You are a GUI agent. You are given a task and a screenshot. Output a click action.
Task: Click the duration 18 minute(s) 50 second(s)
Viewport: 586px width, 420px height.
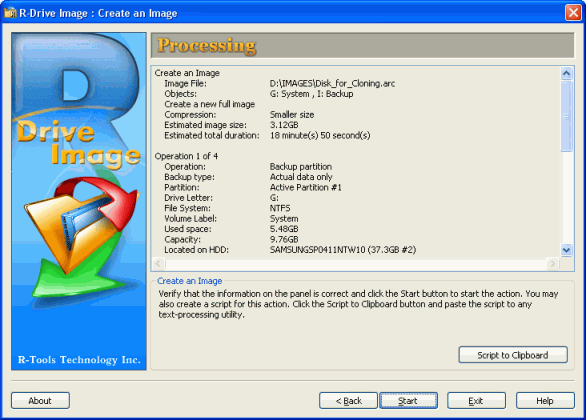click(320, 135)
